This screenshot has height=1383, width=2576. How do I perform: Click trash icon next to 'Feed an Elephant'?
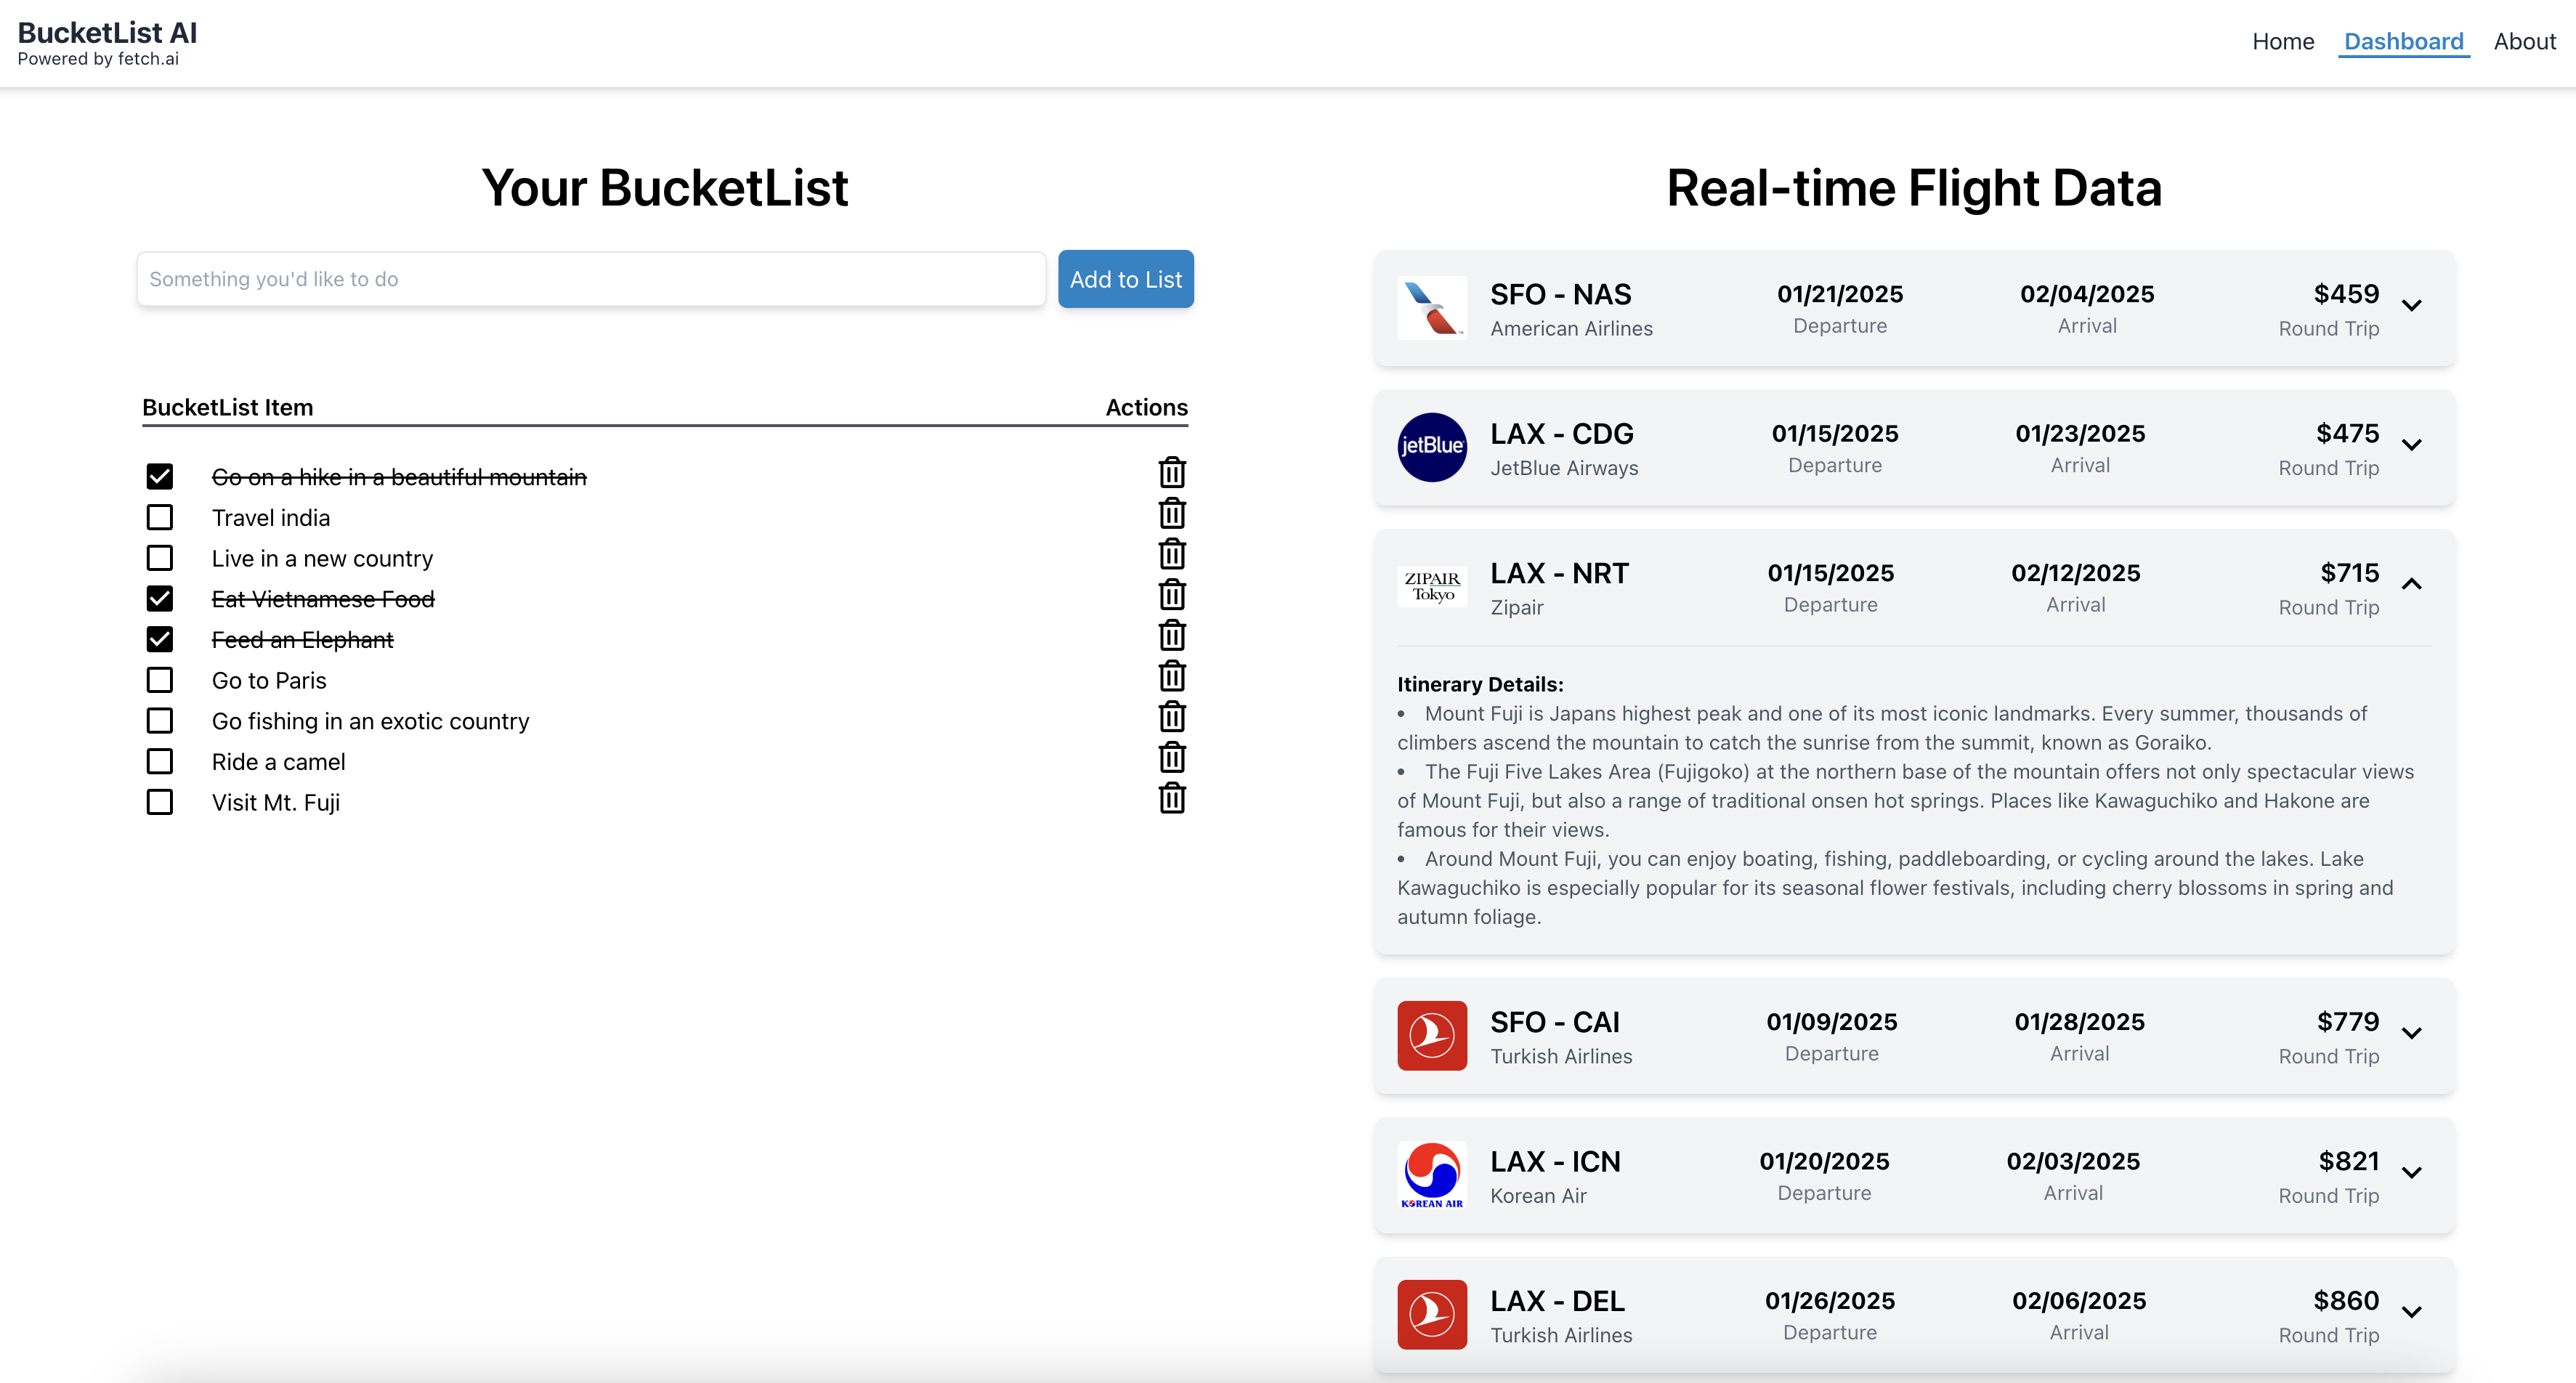tap(1172, 636)
